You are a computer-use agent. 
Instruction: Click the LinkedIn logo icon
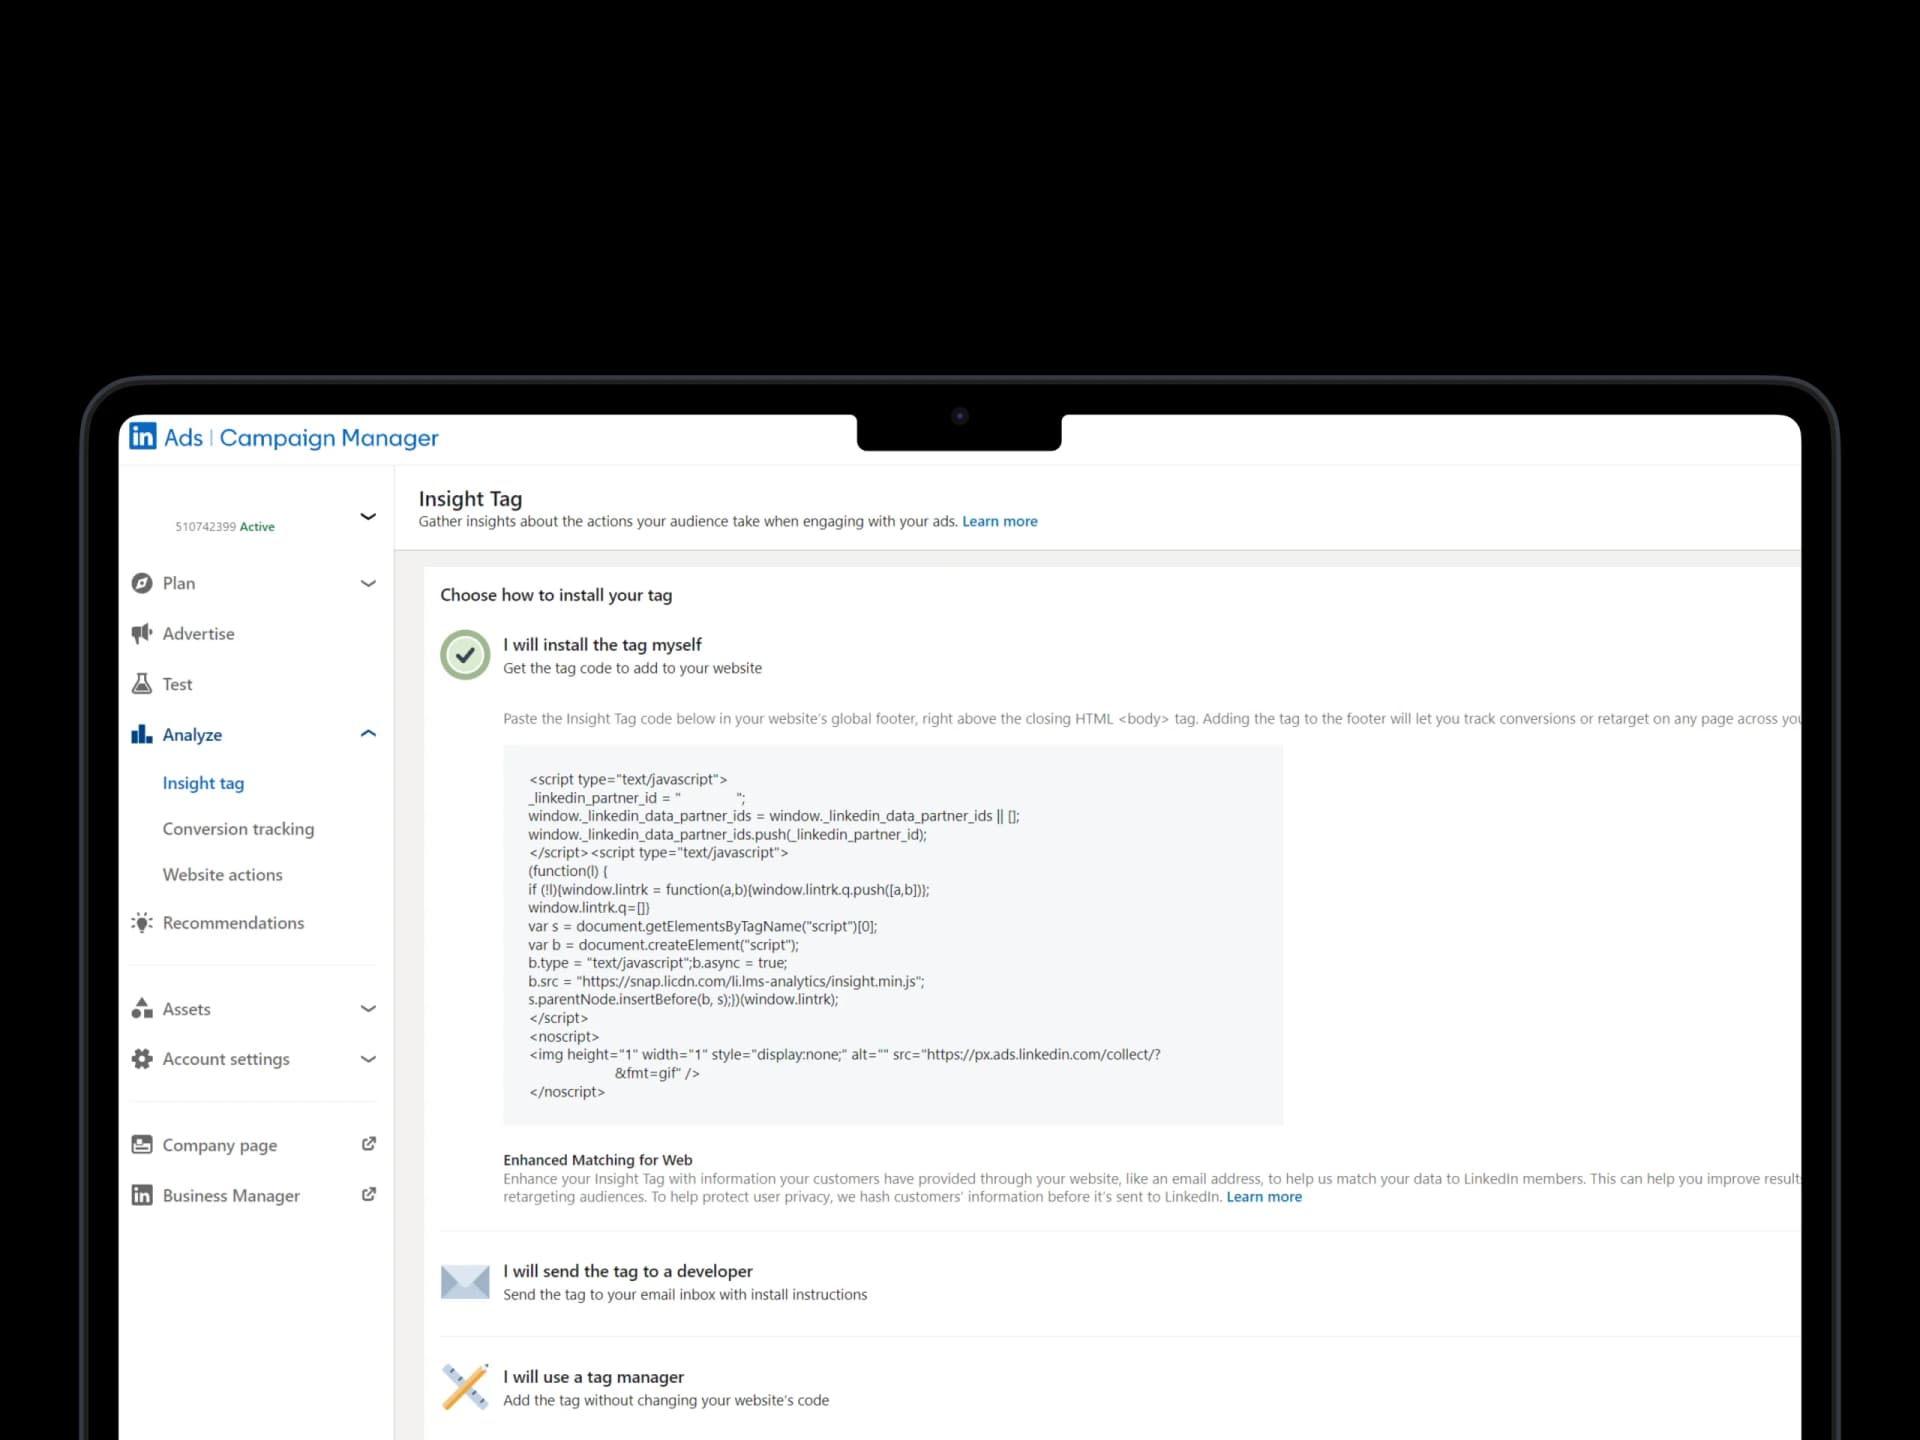[x=143, y=436]
